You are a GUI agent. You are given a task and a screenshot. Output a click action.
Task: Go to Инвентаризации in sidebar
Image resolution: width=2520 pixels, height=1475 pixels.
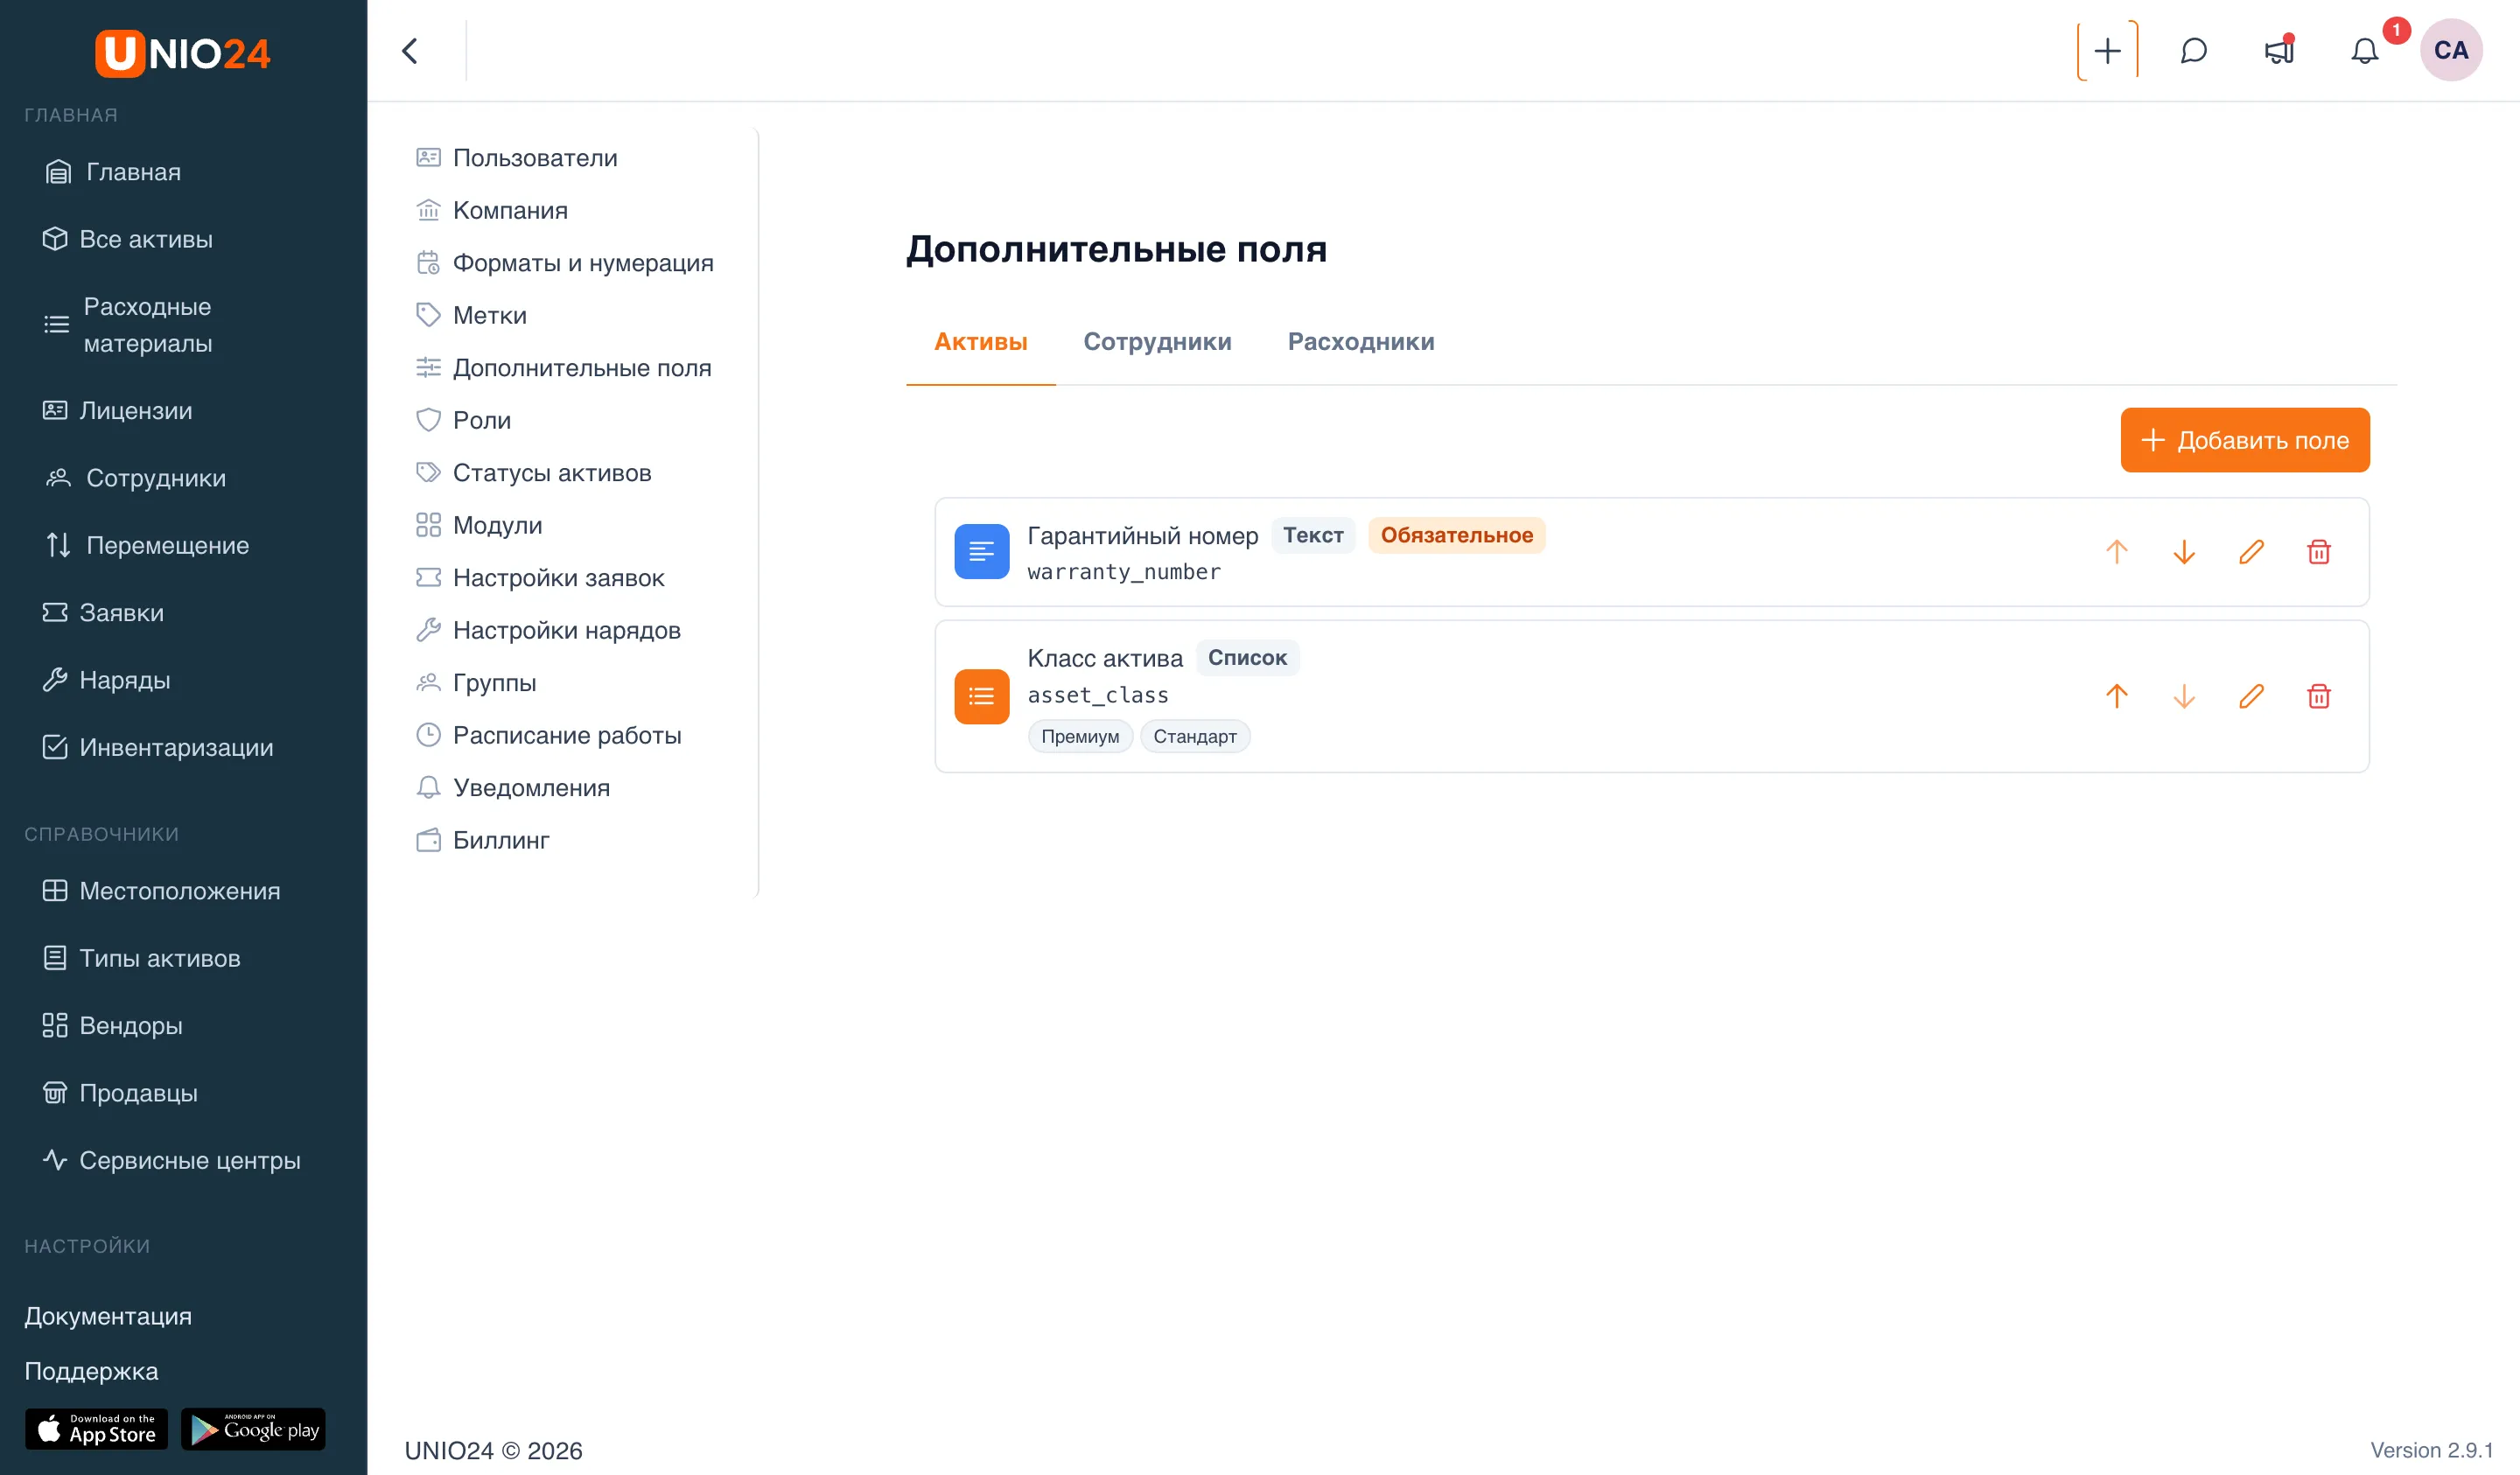(176, 747)
